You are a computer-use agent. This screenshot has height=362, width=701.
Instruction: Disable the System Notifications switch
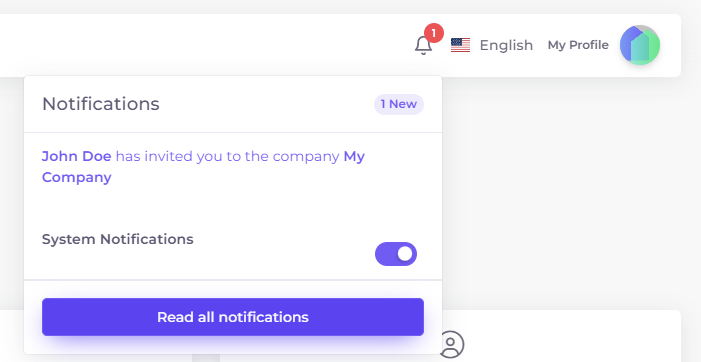396,254
